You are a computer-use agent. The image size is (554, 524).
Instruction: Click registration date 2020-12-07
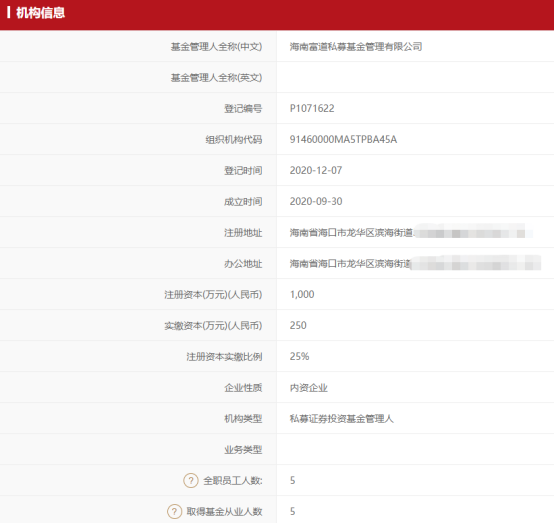click(316, 171)
